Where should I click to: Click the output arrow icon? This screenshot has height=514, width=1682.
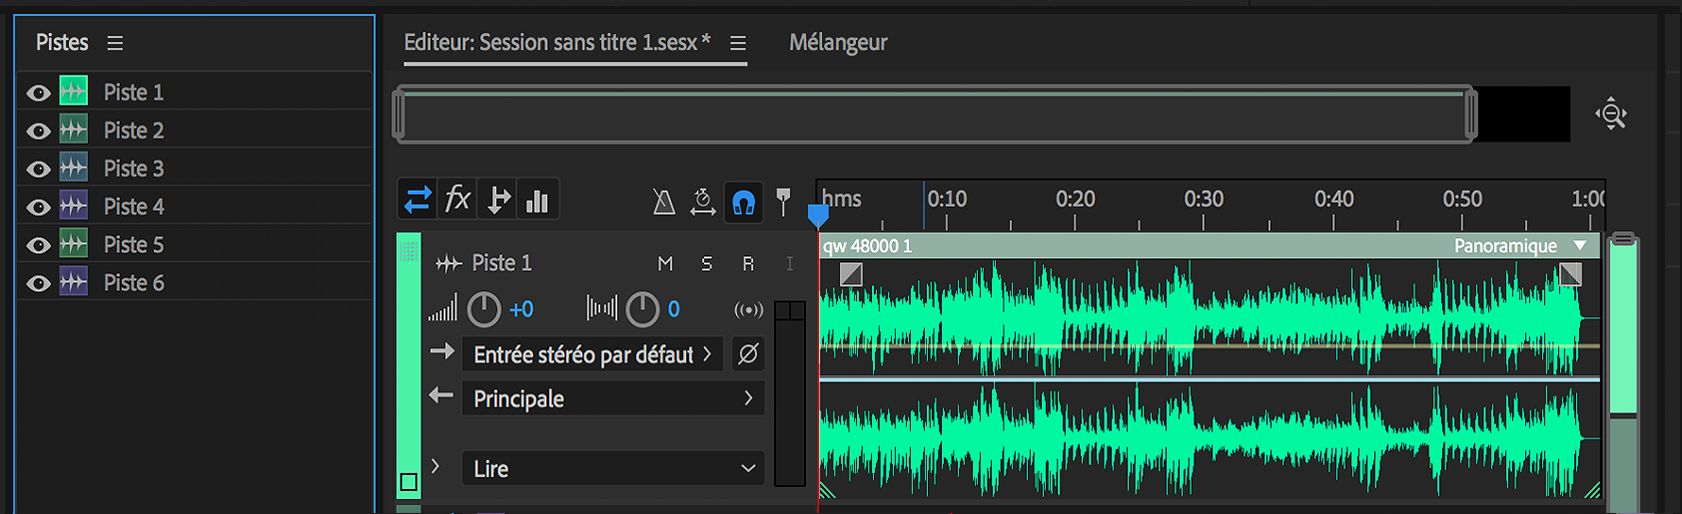[441, 396]
